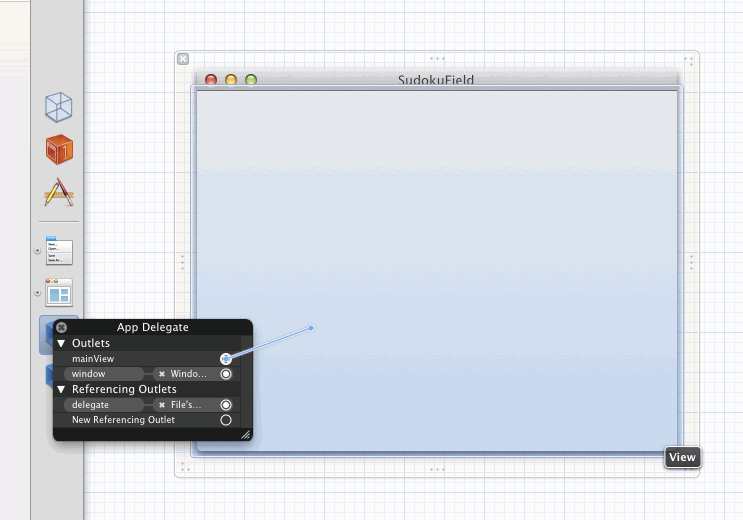This screenshot has width=743, height=520.
Task: Select the First Responder orange cube icon
Action: pyautogui.click(x=59, y=149)
